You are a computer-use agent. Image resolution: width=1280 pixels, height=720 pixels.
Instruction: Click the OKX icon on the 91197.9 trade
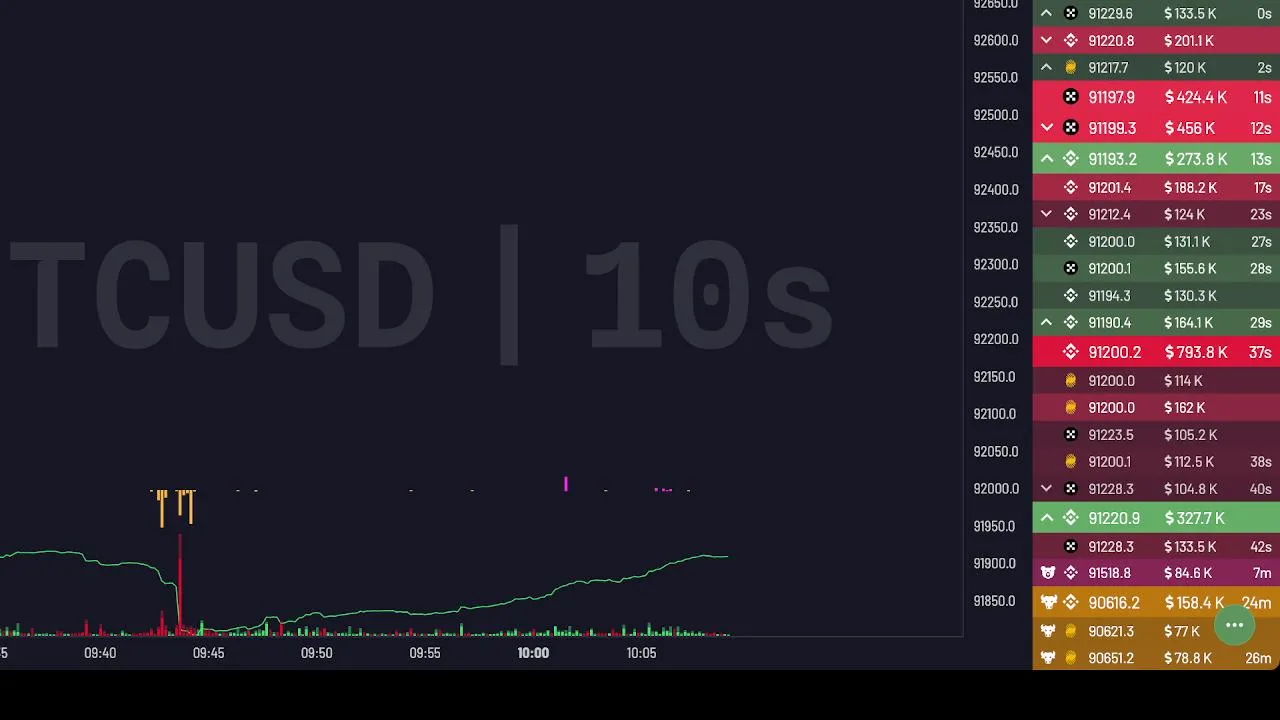(x=1071, y=97)
